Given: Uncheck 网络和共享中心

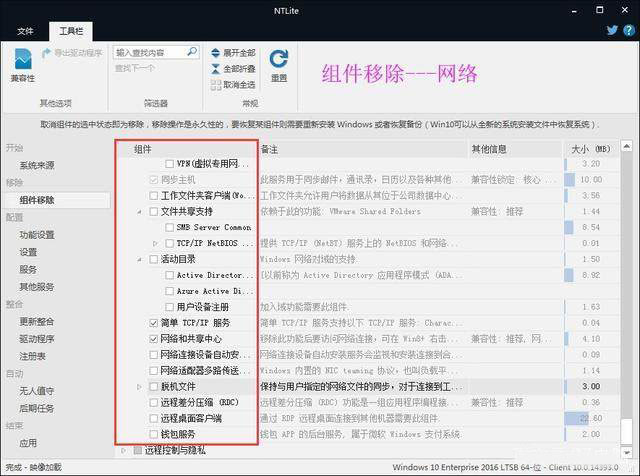Looking at the screenshot, I should pyautogui.click(x=153, y=339).
